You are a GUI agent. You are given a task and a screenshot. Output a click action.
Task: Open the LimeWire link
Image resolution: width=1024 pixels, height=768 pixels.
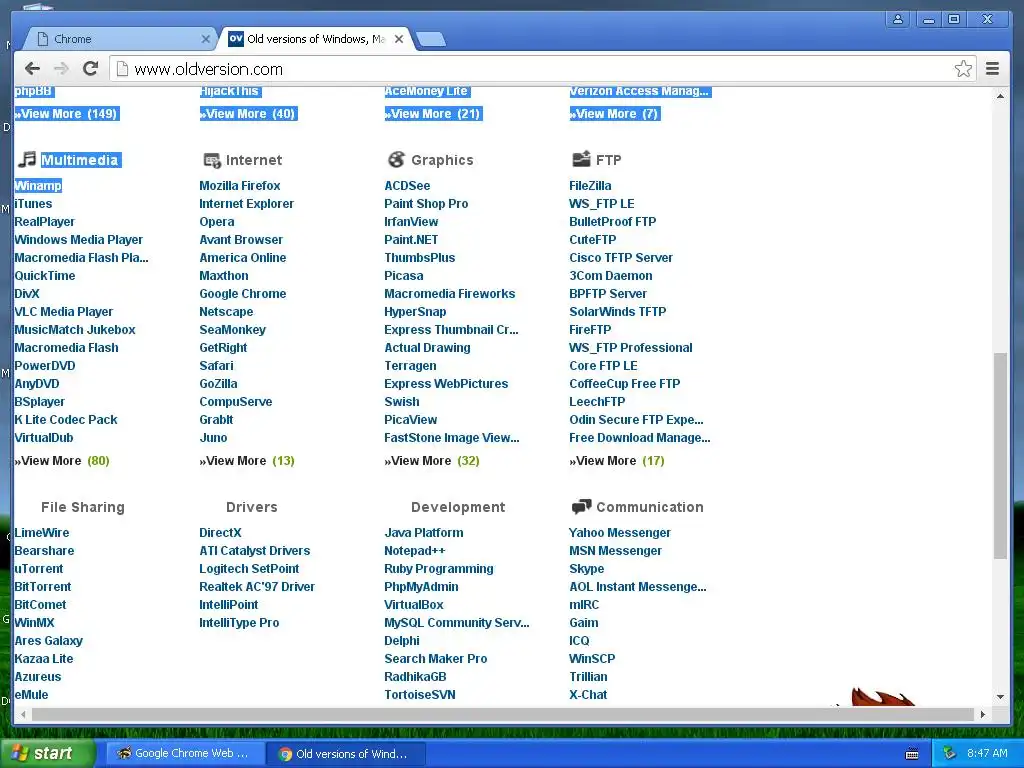click(x=41, y=533)
